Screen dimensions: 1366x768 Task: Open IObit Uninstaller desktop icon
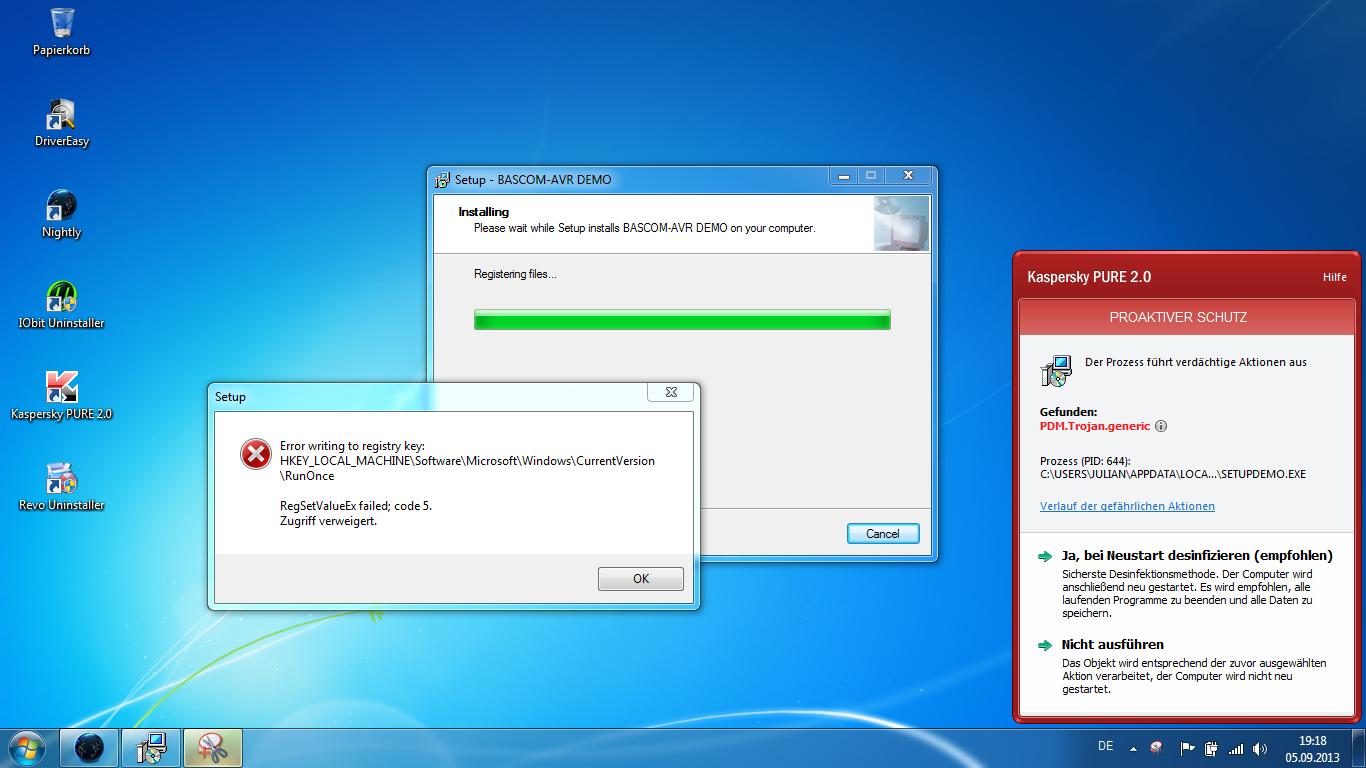tap(61, 305)
